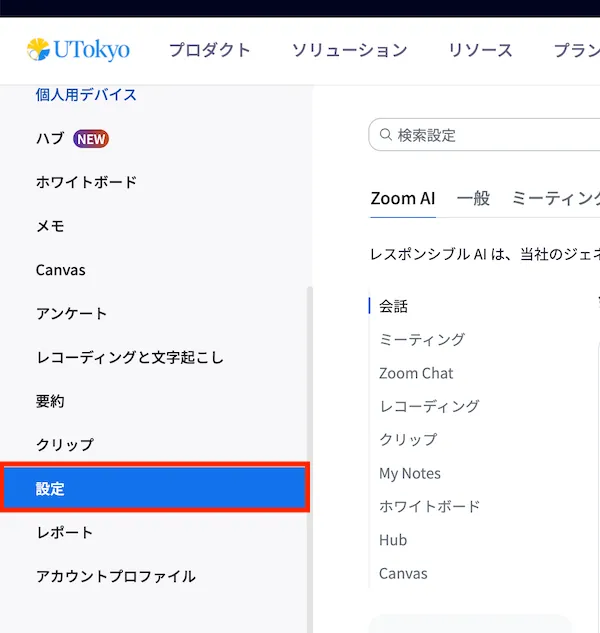
Task: Open Canvas in the left sidebar
Action: (61, 270)
